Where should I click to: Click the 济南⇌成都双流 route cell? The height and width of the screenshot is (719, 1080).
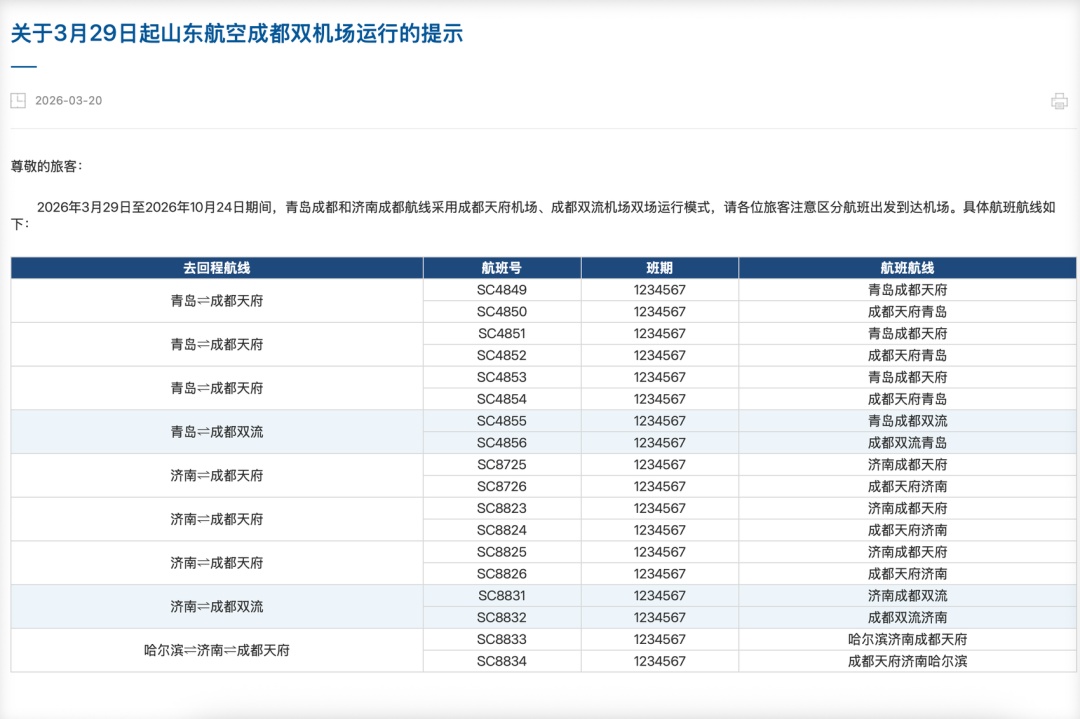(215, 606)
